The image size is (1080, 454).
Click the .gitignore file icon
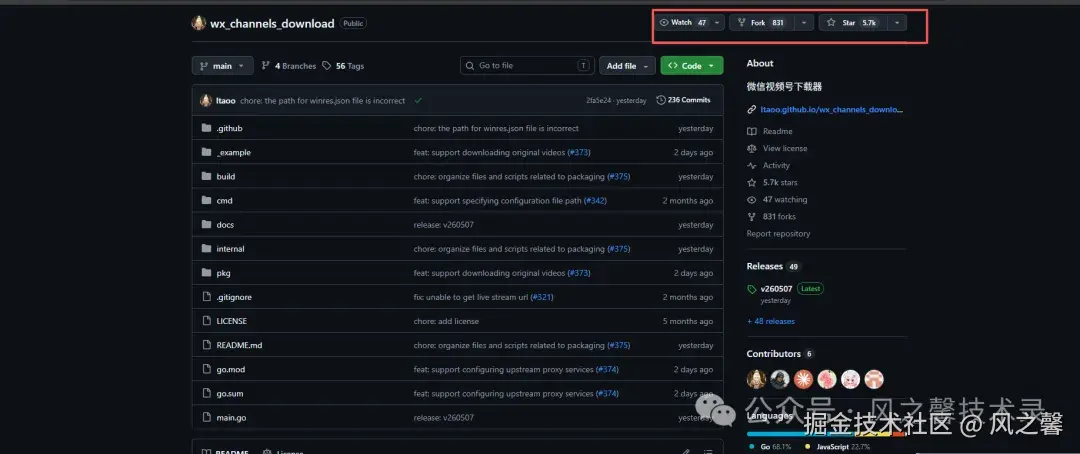[206, 297]
